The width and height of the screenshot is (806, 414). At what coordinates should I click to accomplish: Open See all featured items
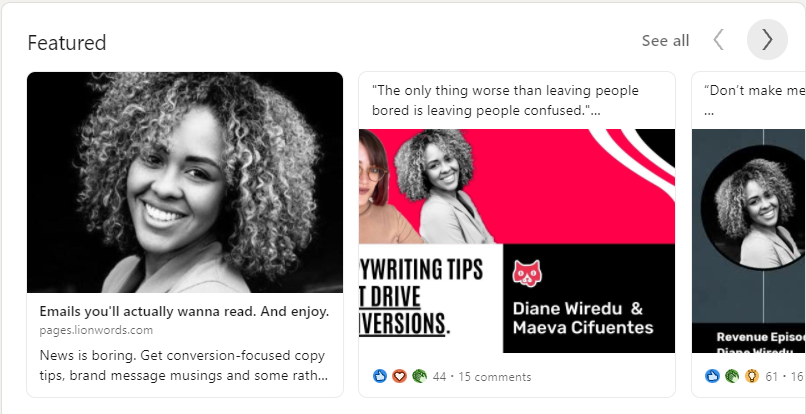click(665, 41)
